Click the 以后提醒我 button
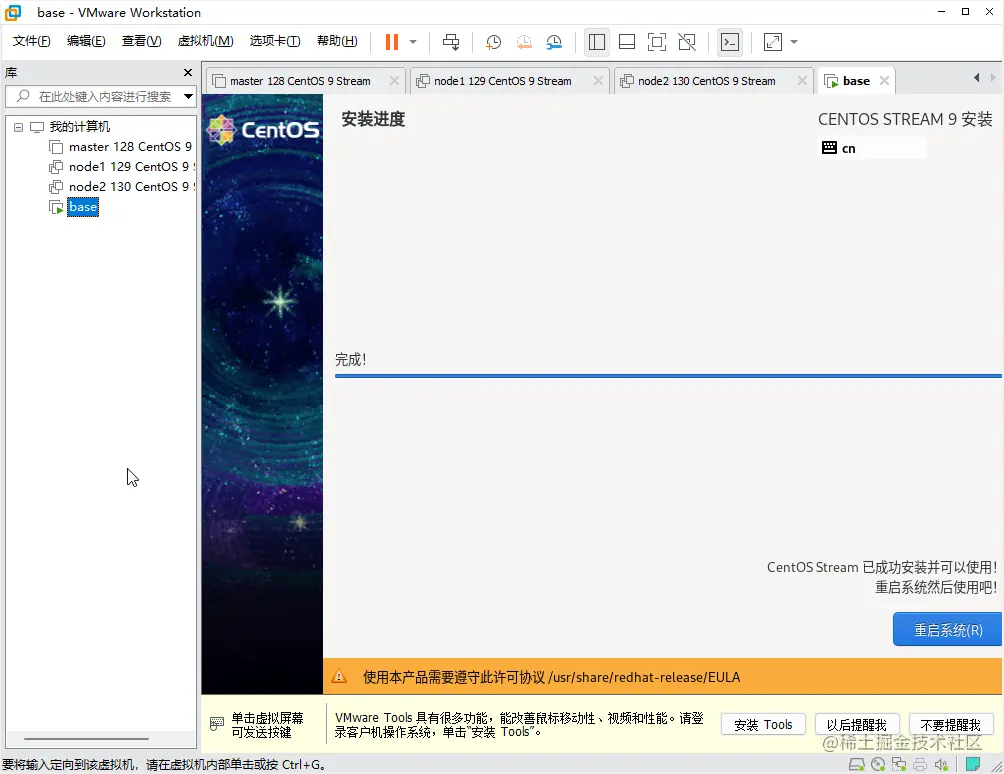This screenshot has width=1004, height=774. [857, 725]
